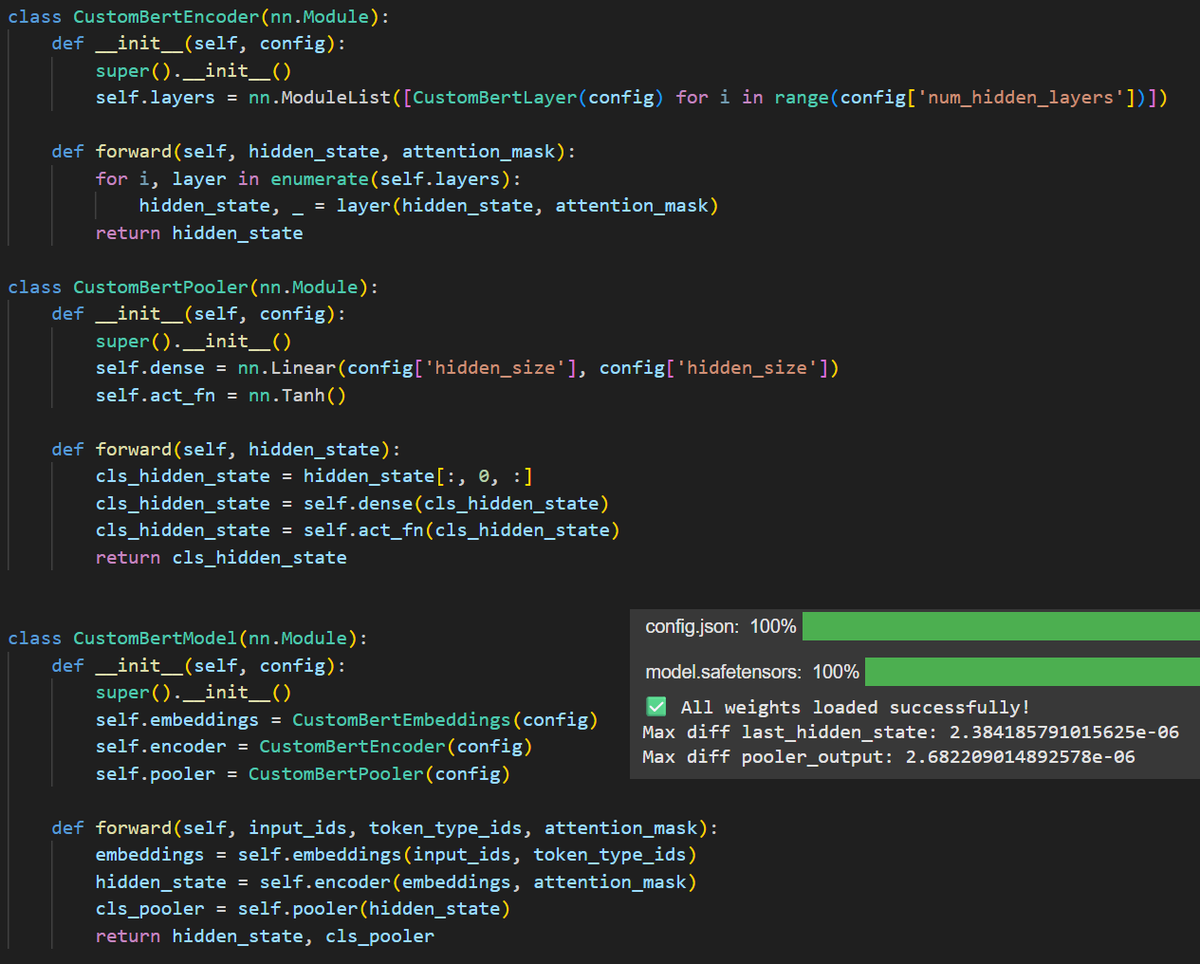Click the line "class CustomBertModel(nn.Module):"
The width and height of the screenshot is (1200, 964).
pyautogui.click(x=188, y=638)
